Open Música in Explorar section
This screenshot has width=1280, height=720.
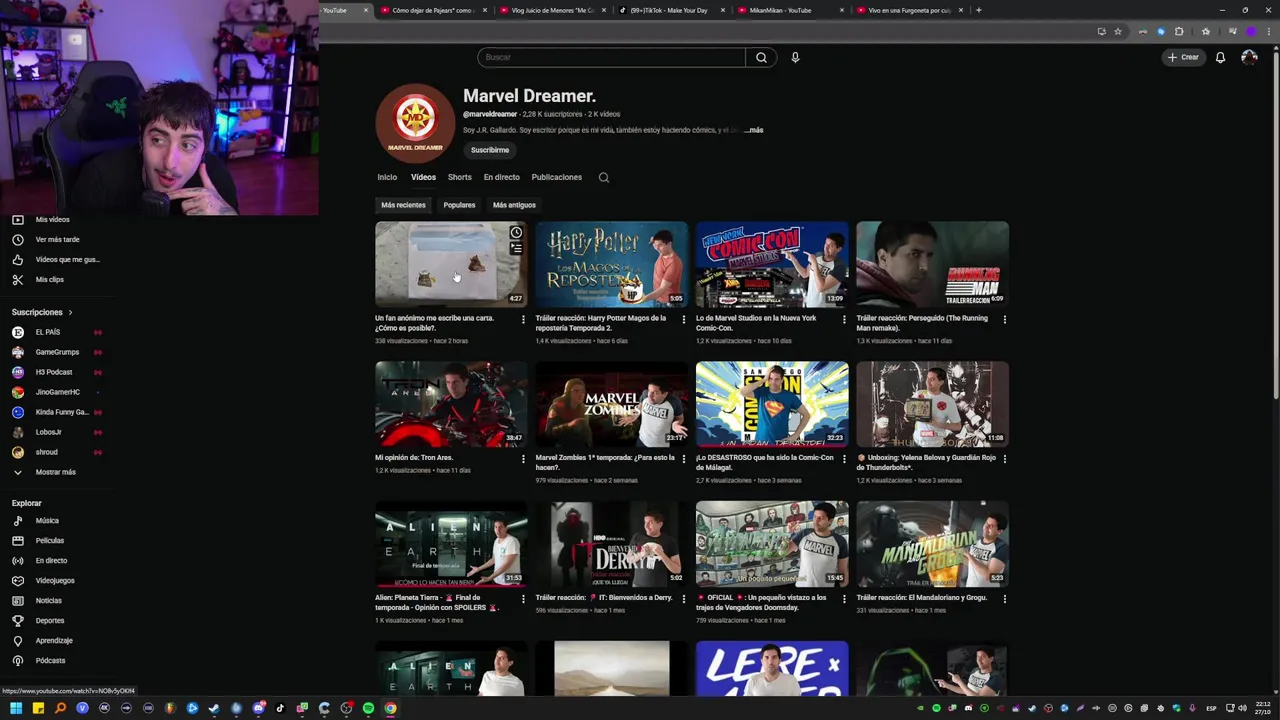tap(47, 520)
